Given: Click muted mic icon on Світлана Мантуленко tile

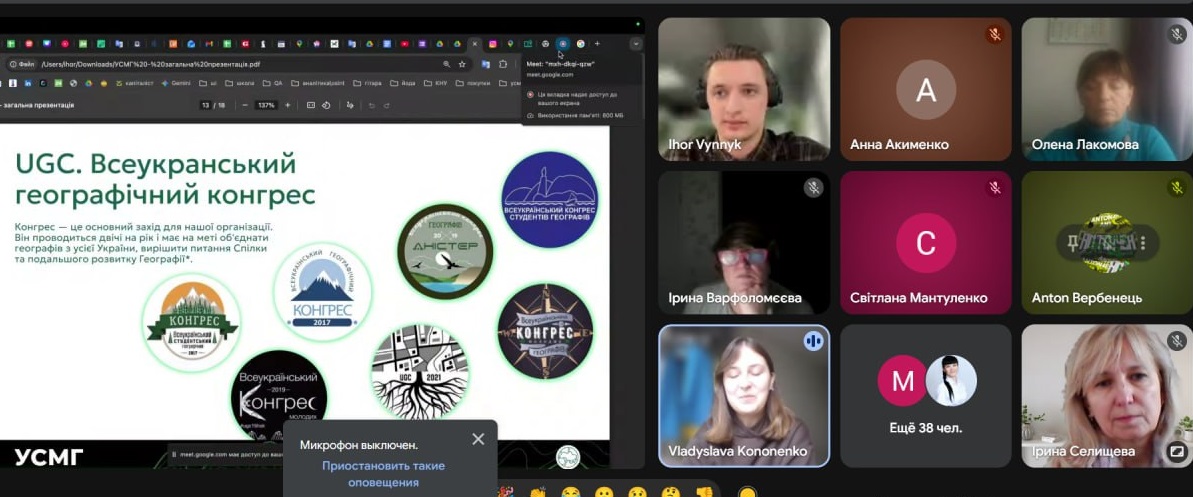Looking at the screenshot, I should 995,188.
